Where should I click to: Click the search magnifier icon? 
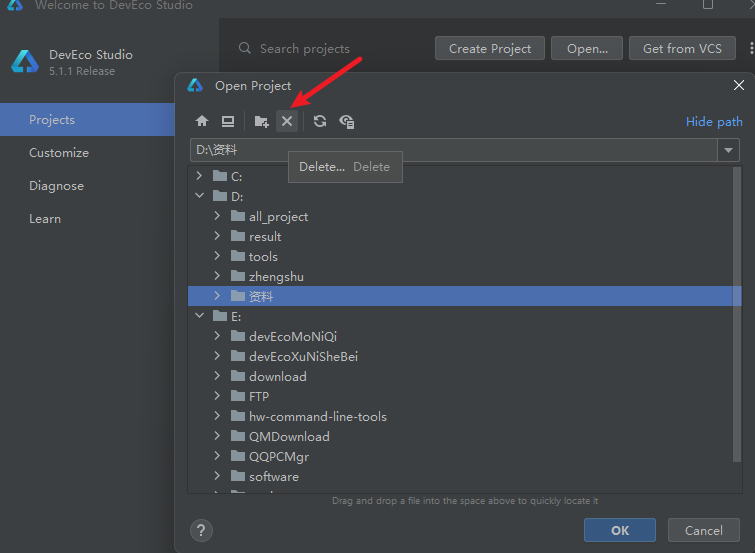click(x=245, y=48)
